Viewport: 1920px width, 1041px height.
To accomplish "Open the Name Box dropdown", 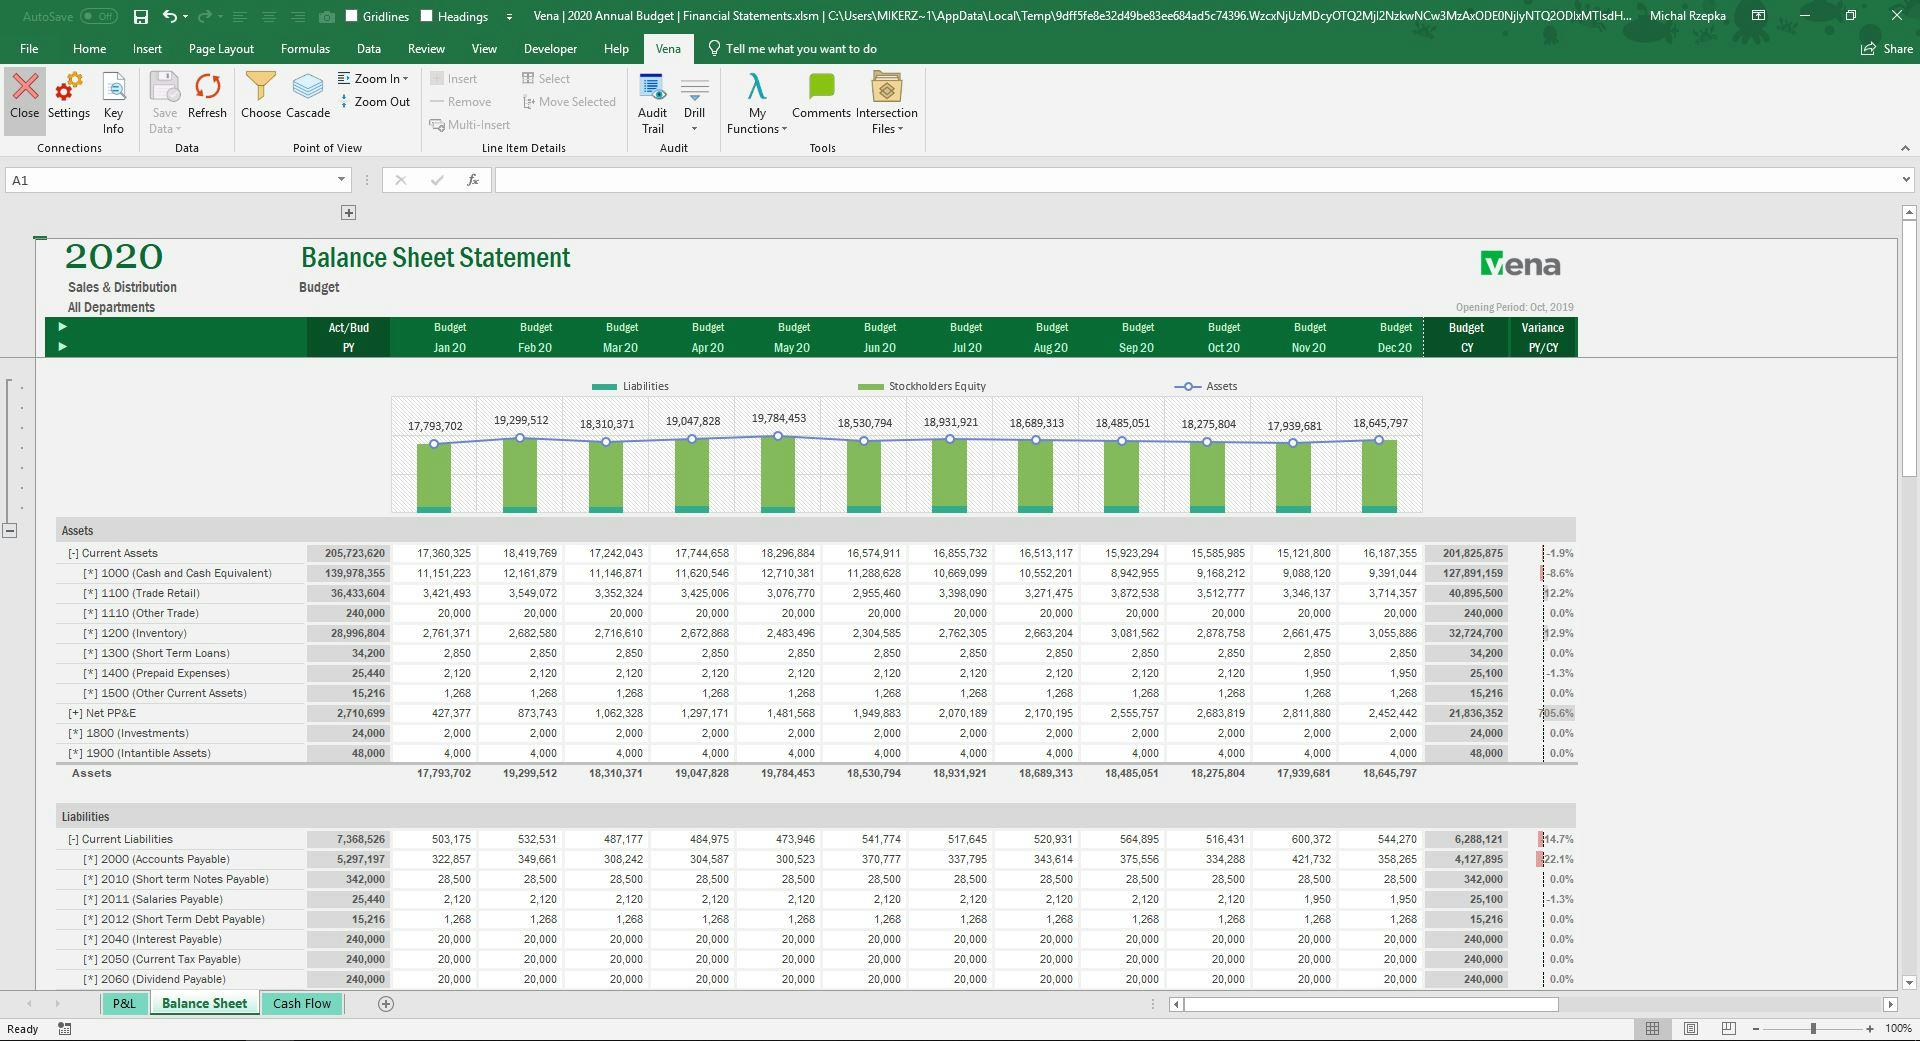I will [339, 180].
